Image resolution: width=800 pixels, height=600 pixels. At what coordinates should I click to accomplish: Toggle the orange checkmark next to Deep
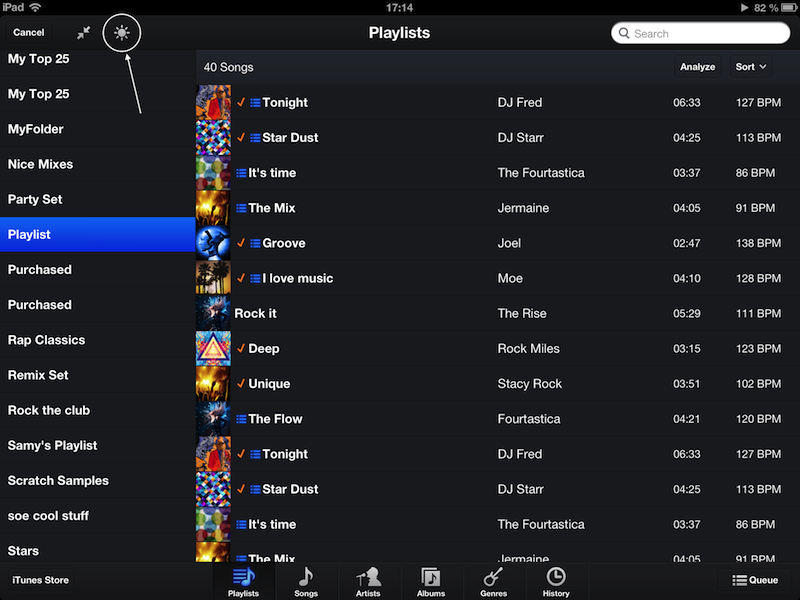click(241, 348)
